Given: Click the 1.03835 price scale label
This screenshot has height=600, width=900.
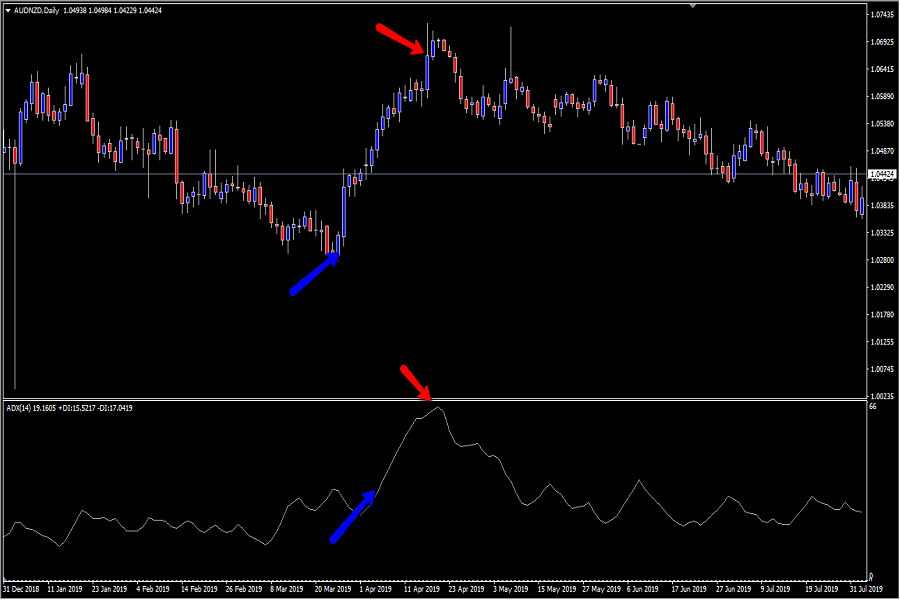Looking at the screenshot, I should click(883, 206).
